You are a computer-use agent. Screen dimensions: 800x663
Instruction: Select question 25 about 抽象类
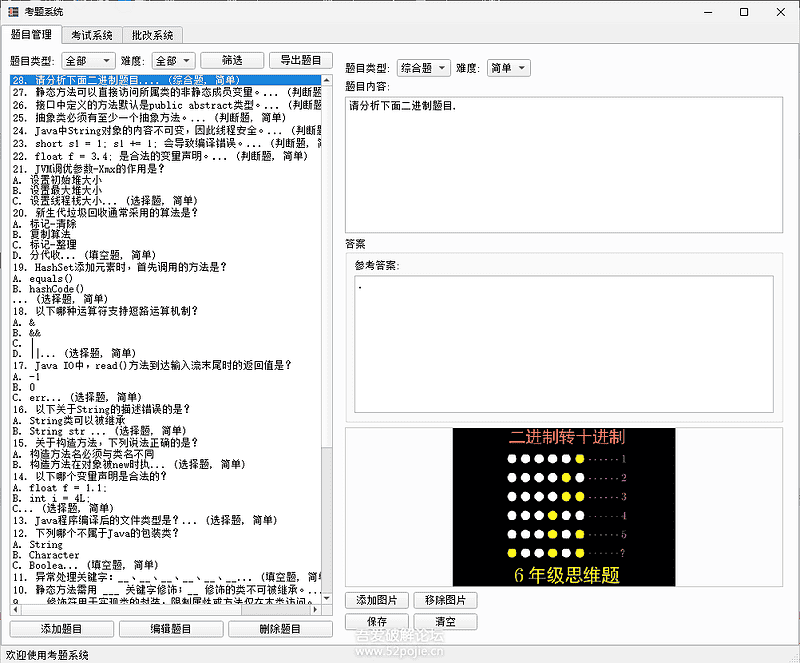(x=166, y=118)
